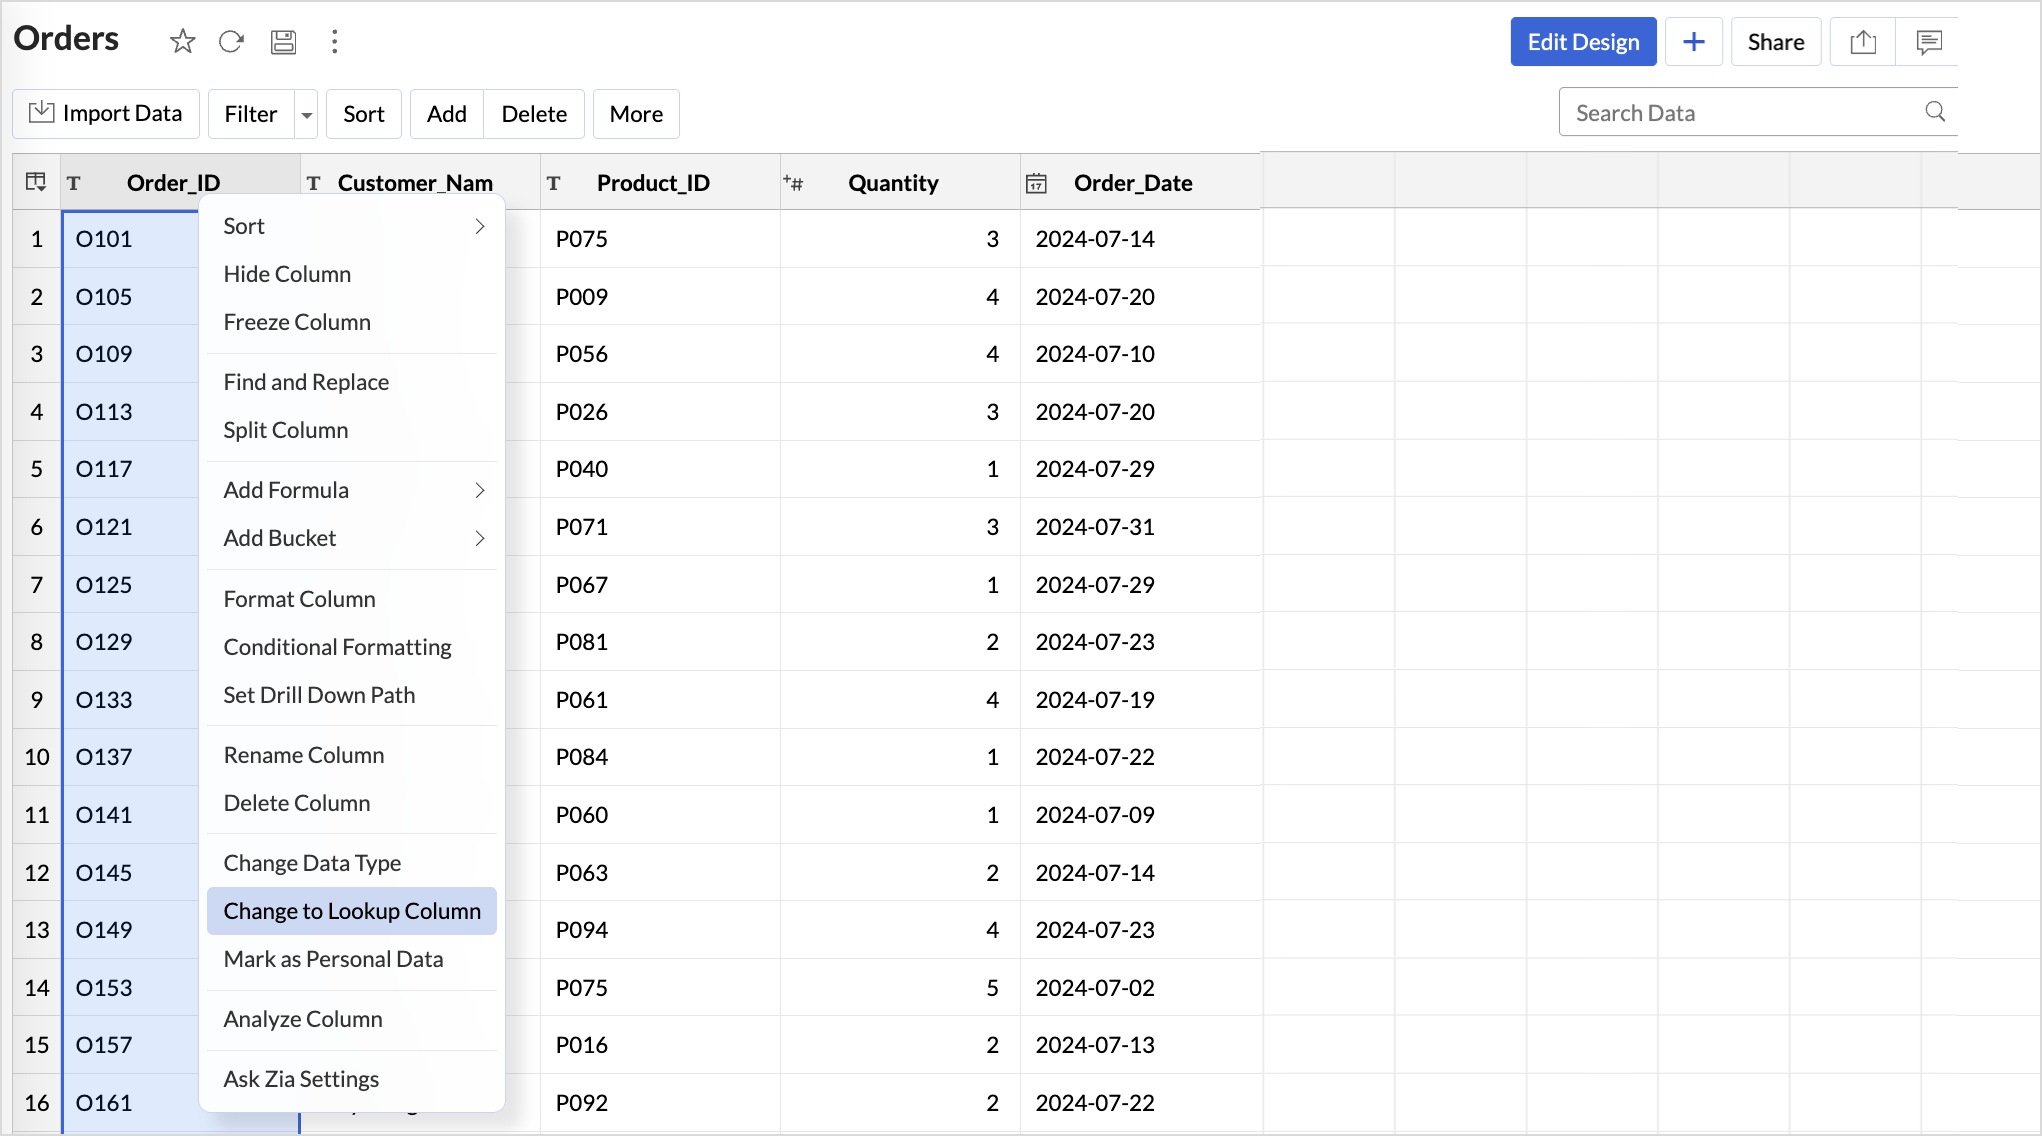Open the comments icon at top right
Viewport: 2042px width, 1136px height.
1928,42
